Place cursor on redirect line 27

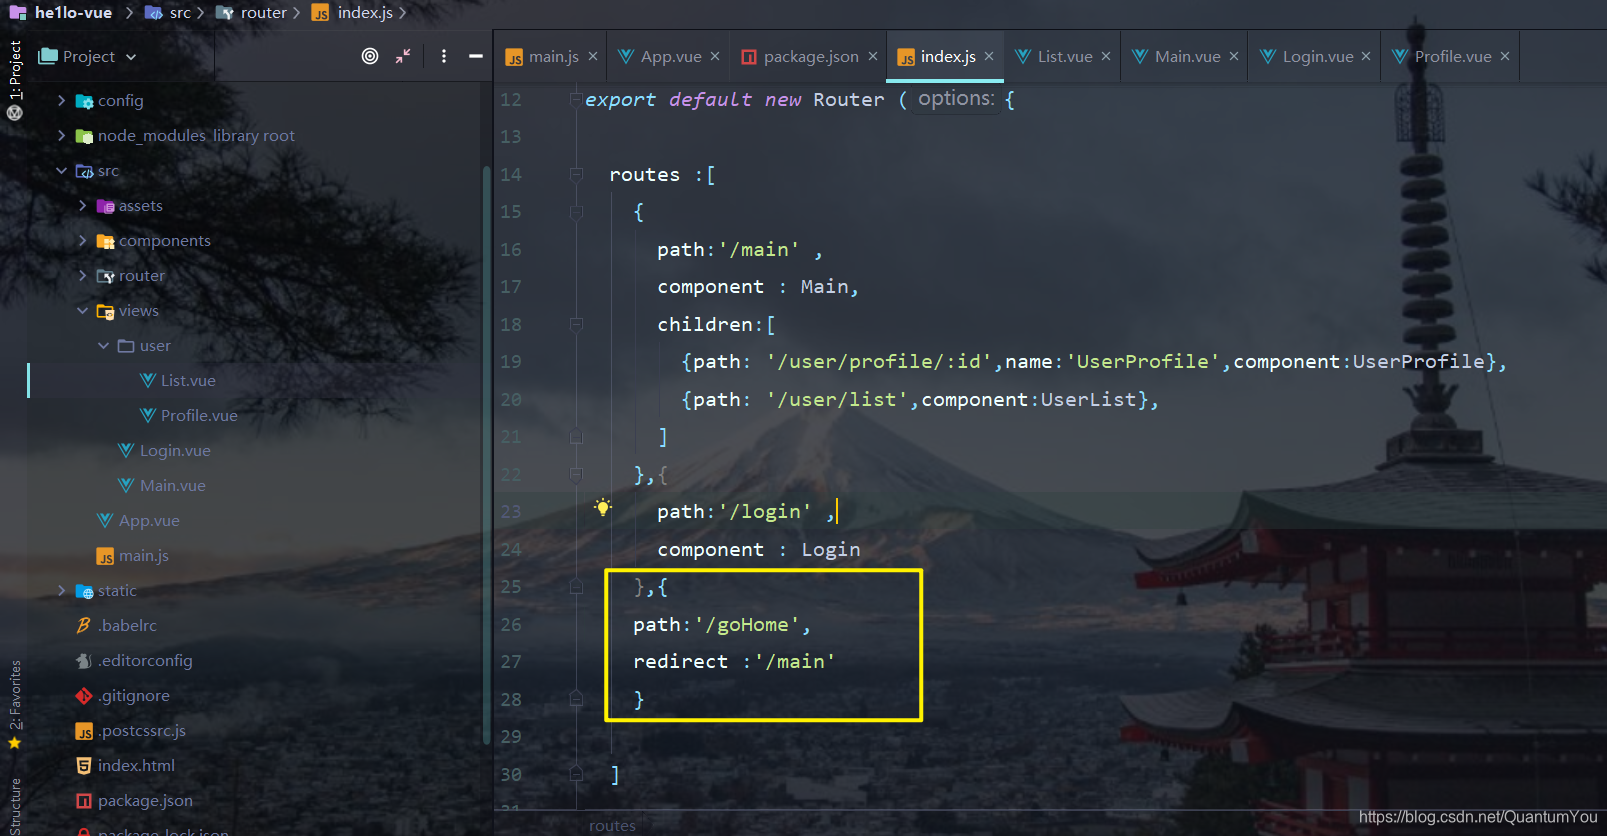pos(733,661)
